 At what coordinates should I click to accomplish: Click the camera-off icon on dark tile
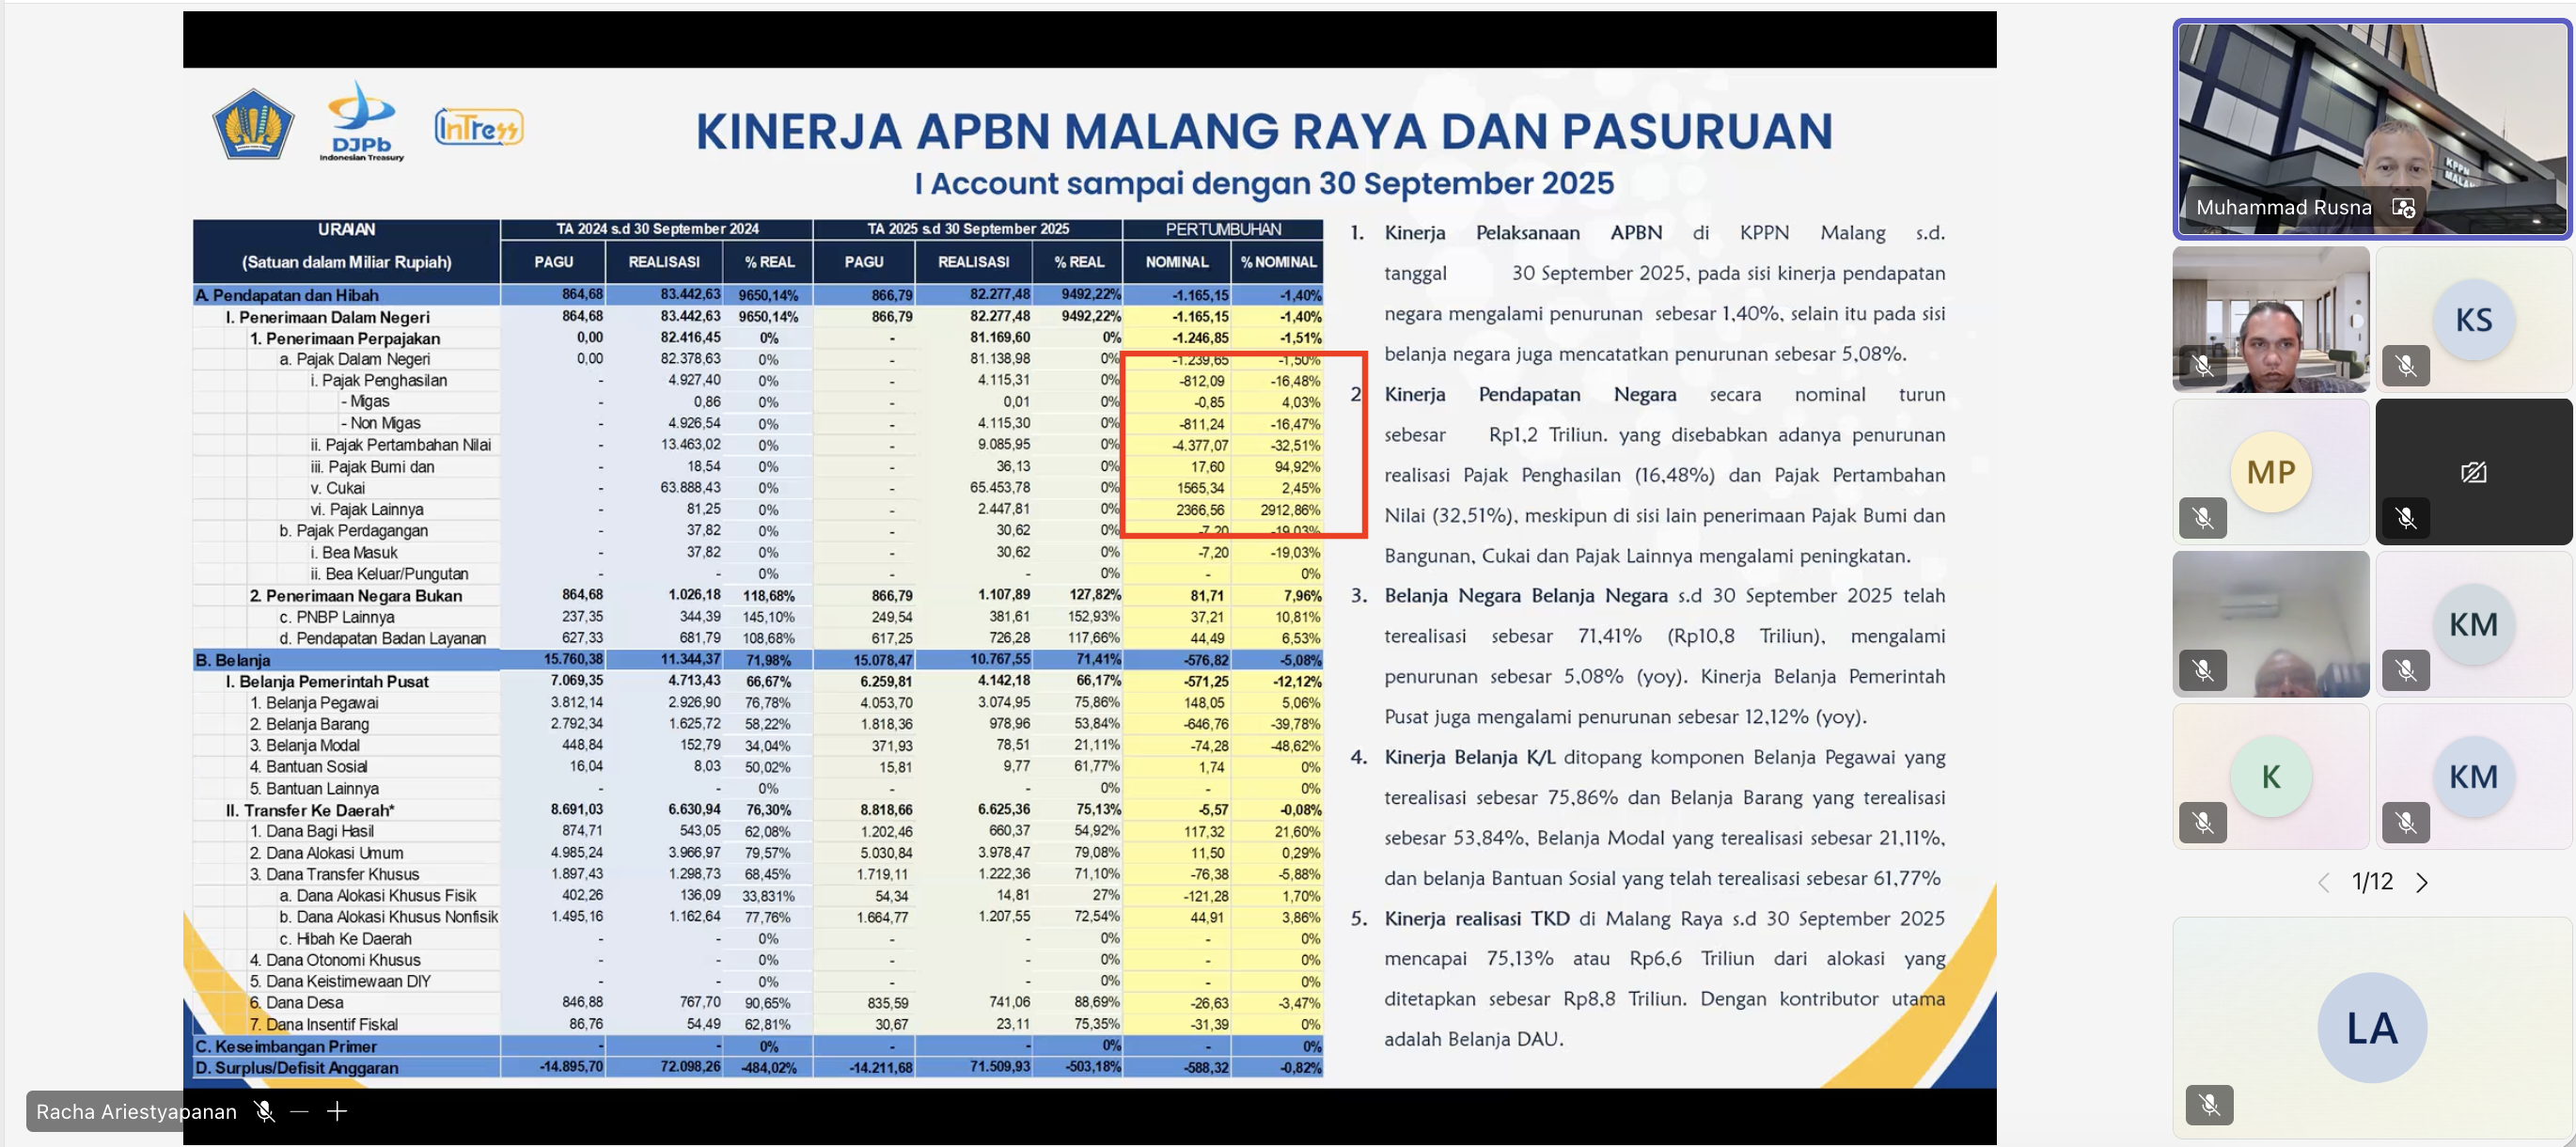[x=2473, y=472]
